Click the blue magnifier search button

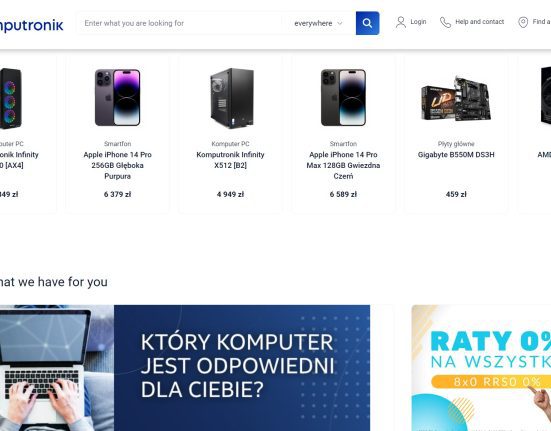click(x=367, y=23)
